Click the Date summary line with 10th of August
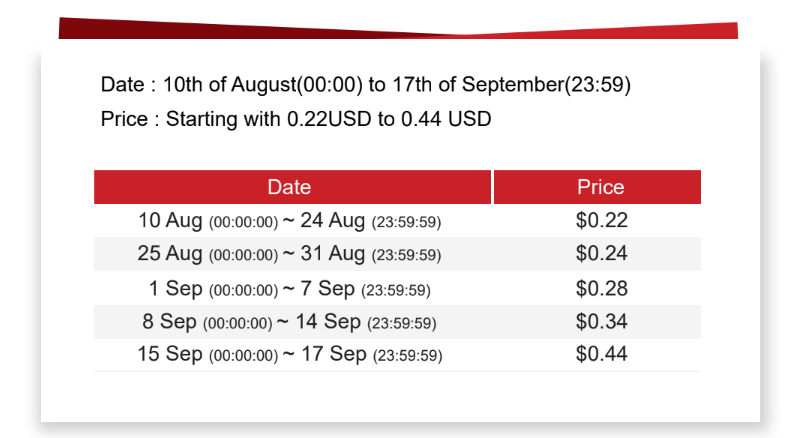The height and width of the screenshot is (438, 805). pos(366,85)
